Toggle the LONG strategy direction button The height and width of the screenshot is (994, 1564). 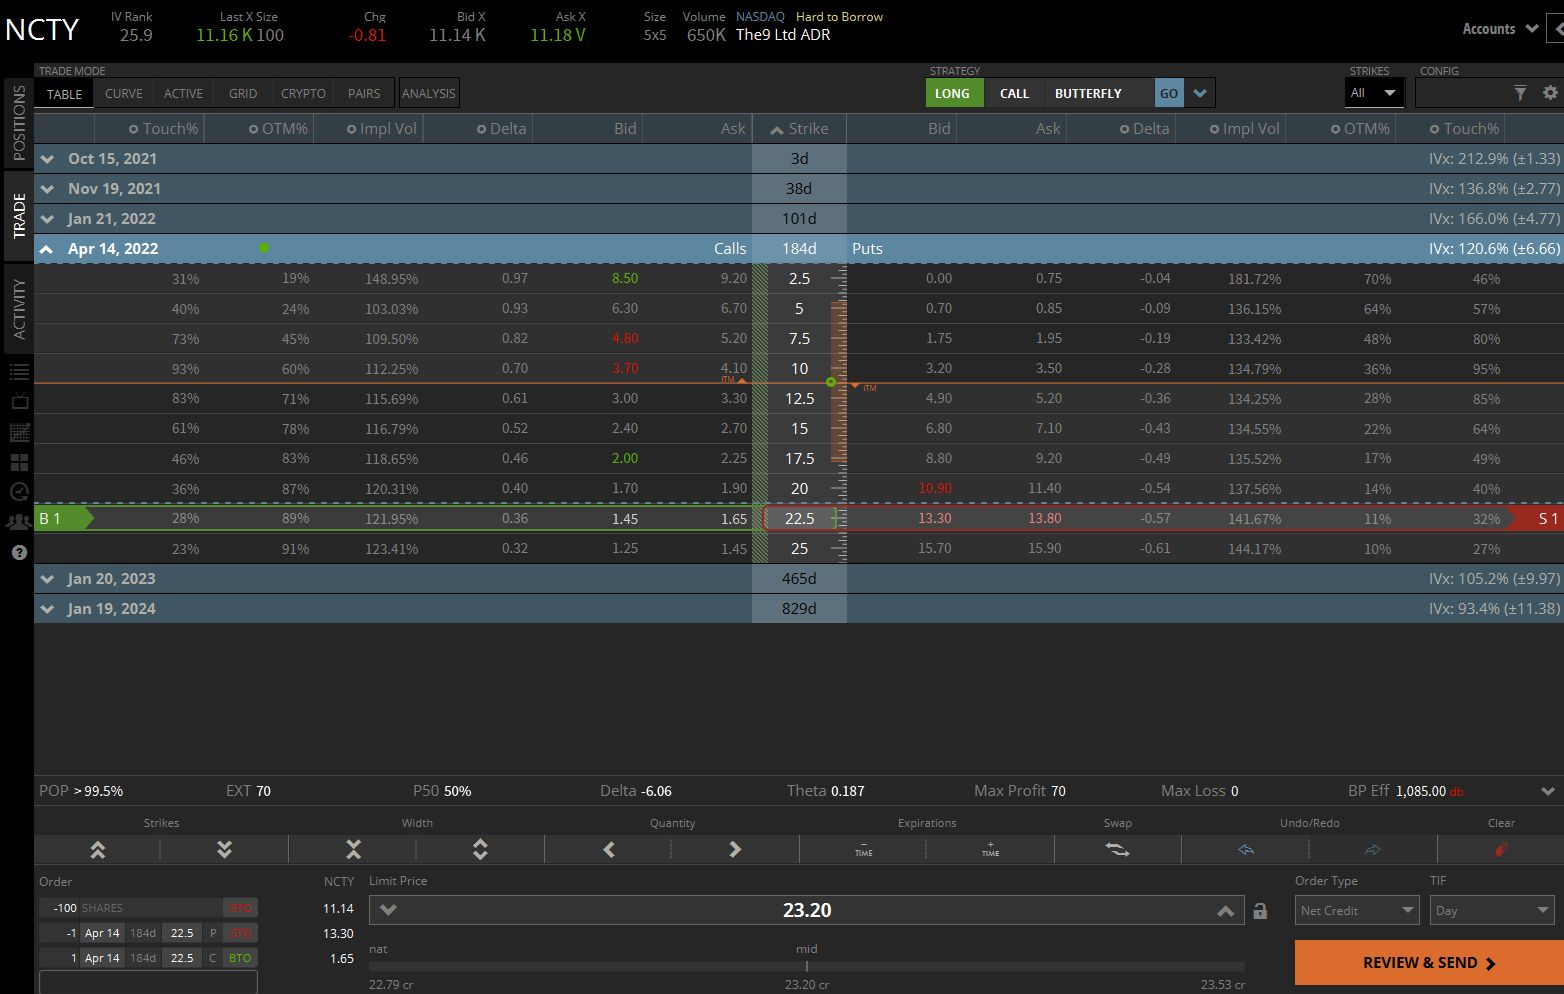tap(952, 93)
